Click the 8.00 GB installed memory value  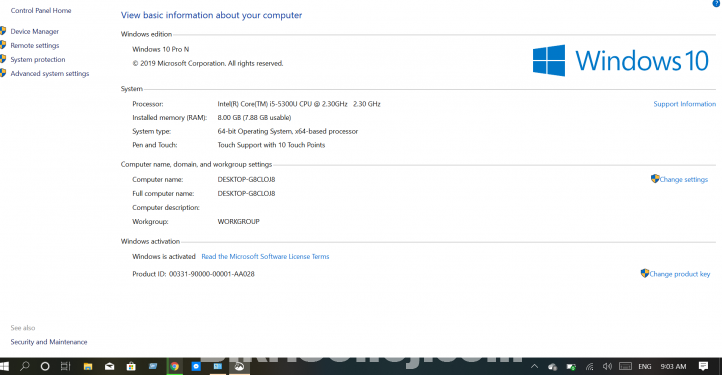pyautogui.click(x=254, y=117)
